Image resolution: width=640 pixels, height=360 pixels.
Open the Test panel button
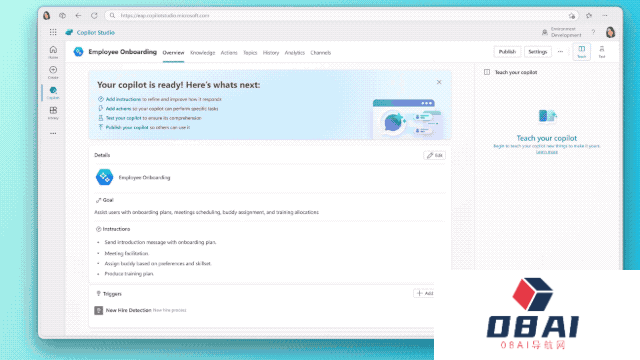(x=602, y=52)
